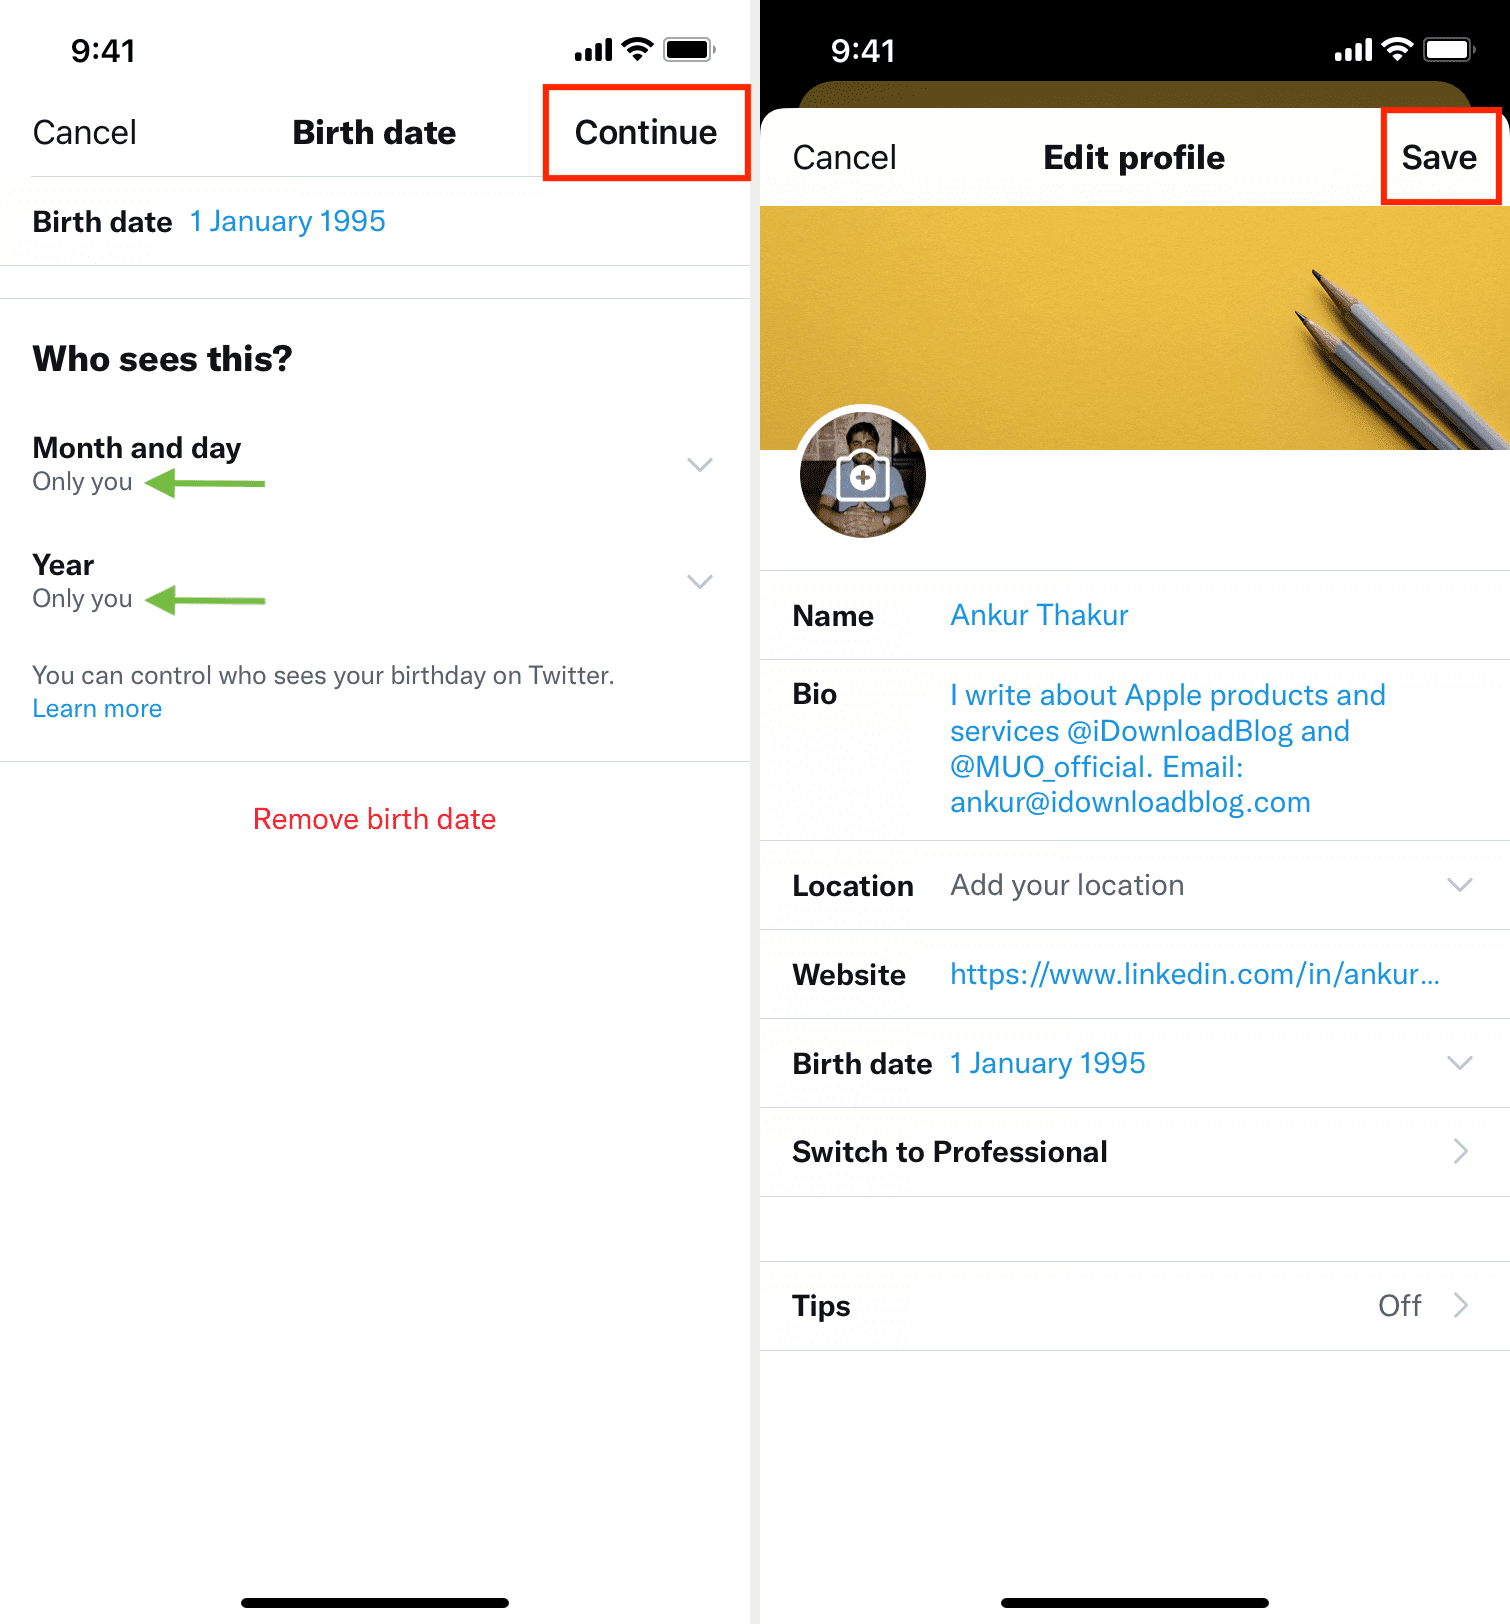Save the edited profile
Image resolution: width=1510 pixels, height=1624 pixels.
click(1439, 157)
